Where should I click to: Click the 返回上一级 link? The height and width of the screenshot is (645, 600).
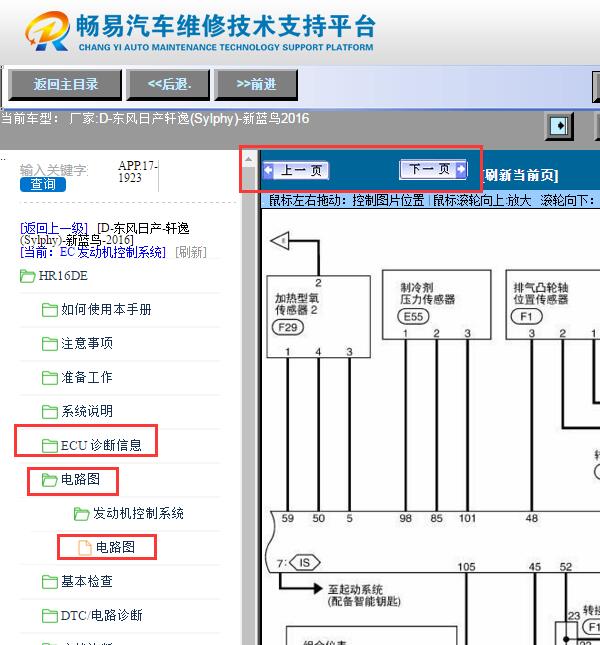pyautogui.click(x=54, y=228)
